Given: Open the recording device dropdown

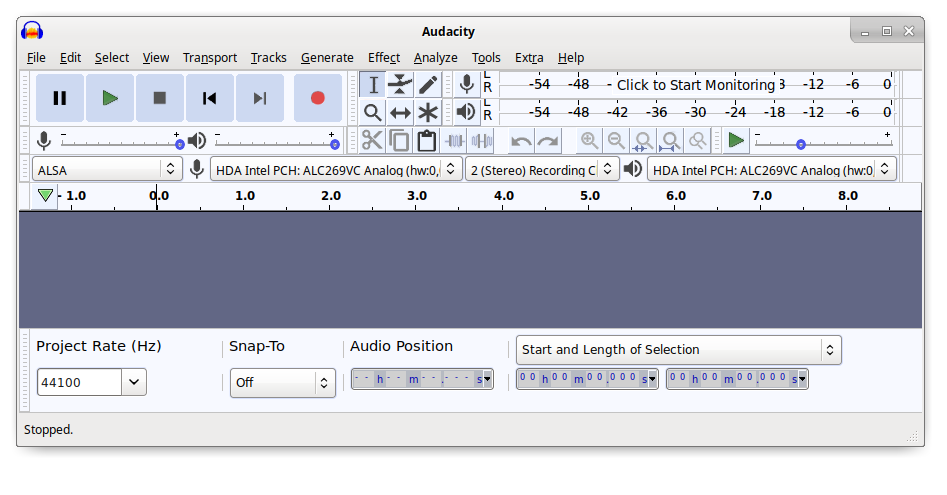Looking at the screenshot, I should coord(336,170).
